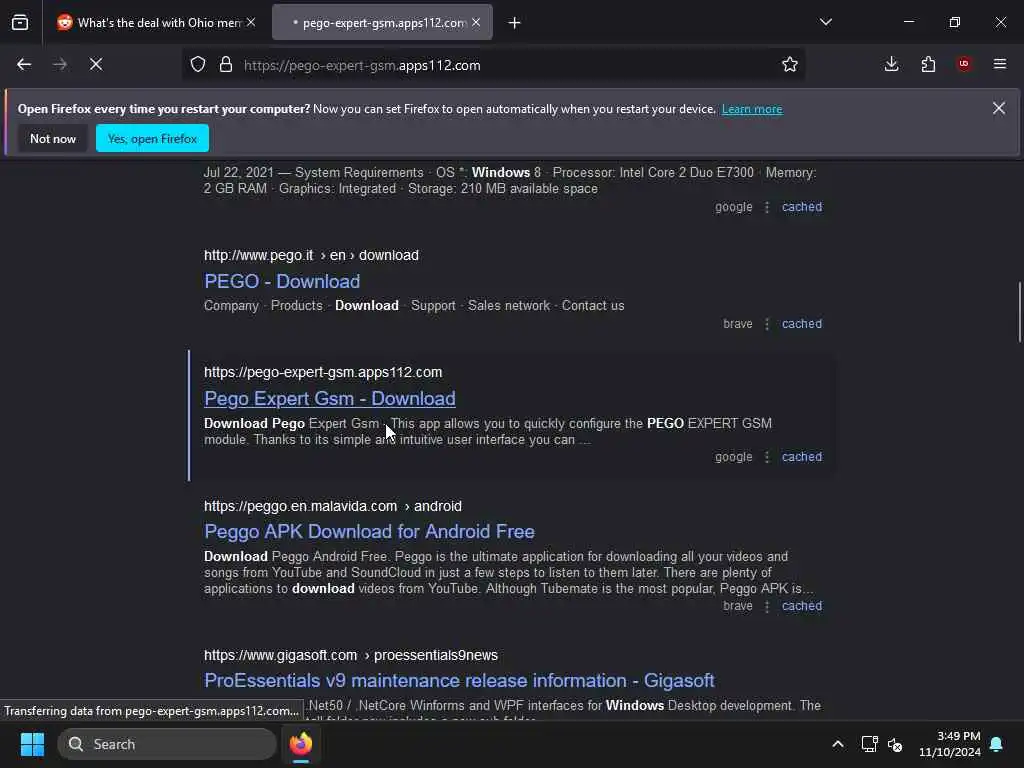Image resolution: width=1024 pixels, height=768 pixels.
Task: Open the Firefox hamburger menu
Action: pos(1000,64)
